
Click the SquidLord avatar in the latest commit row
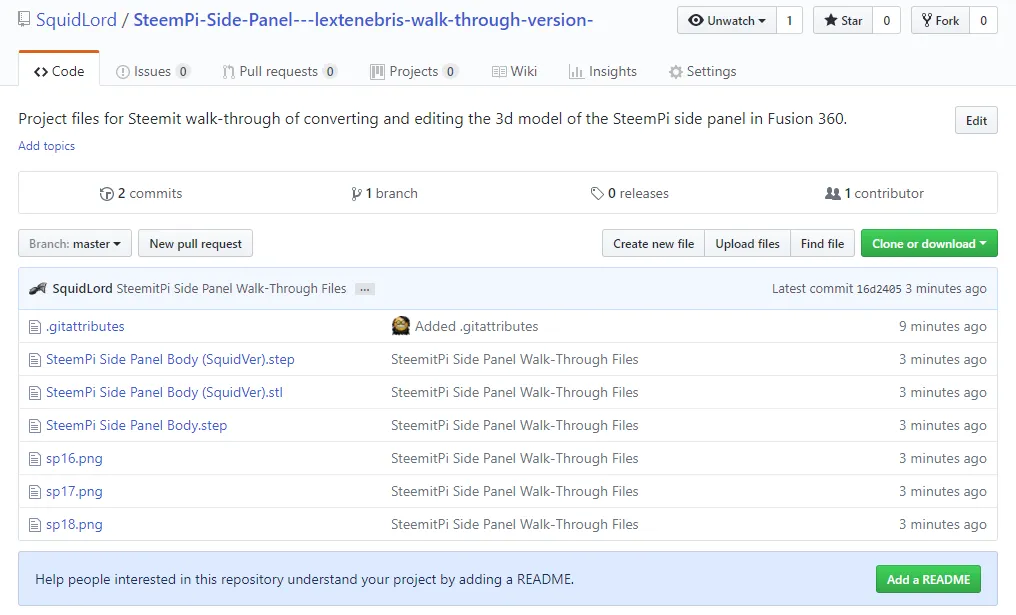click(x=38, y=288)
